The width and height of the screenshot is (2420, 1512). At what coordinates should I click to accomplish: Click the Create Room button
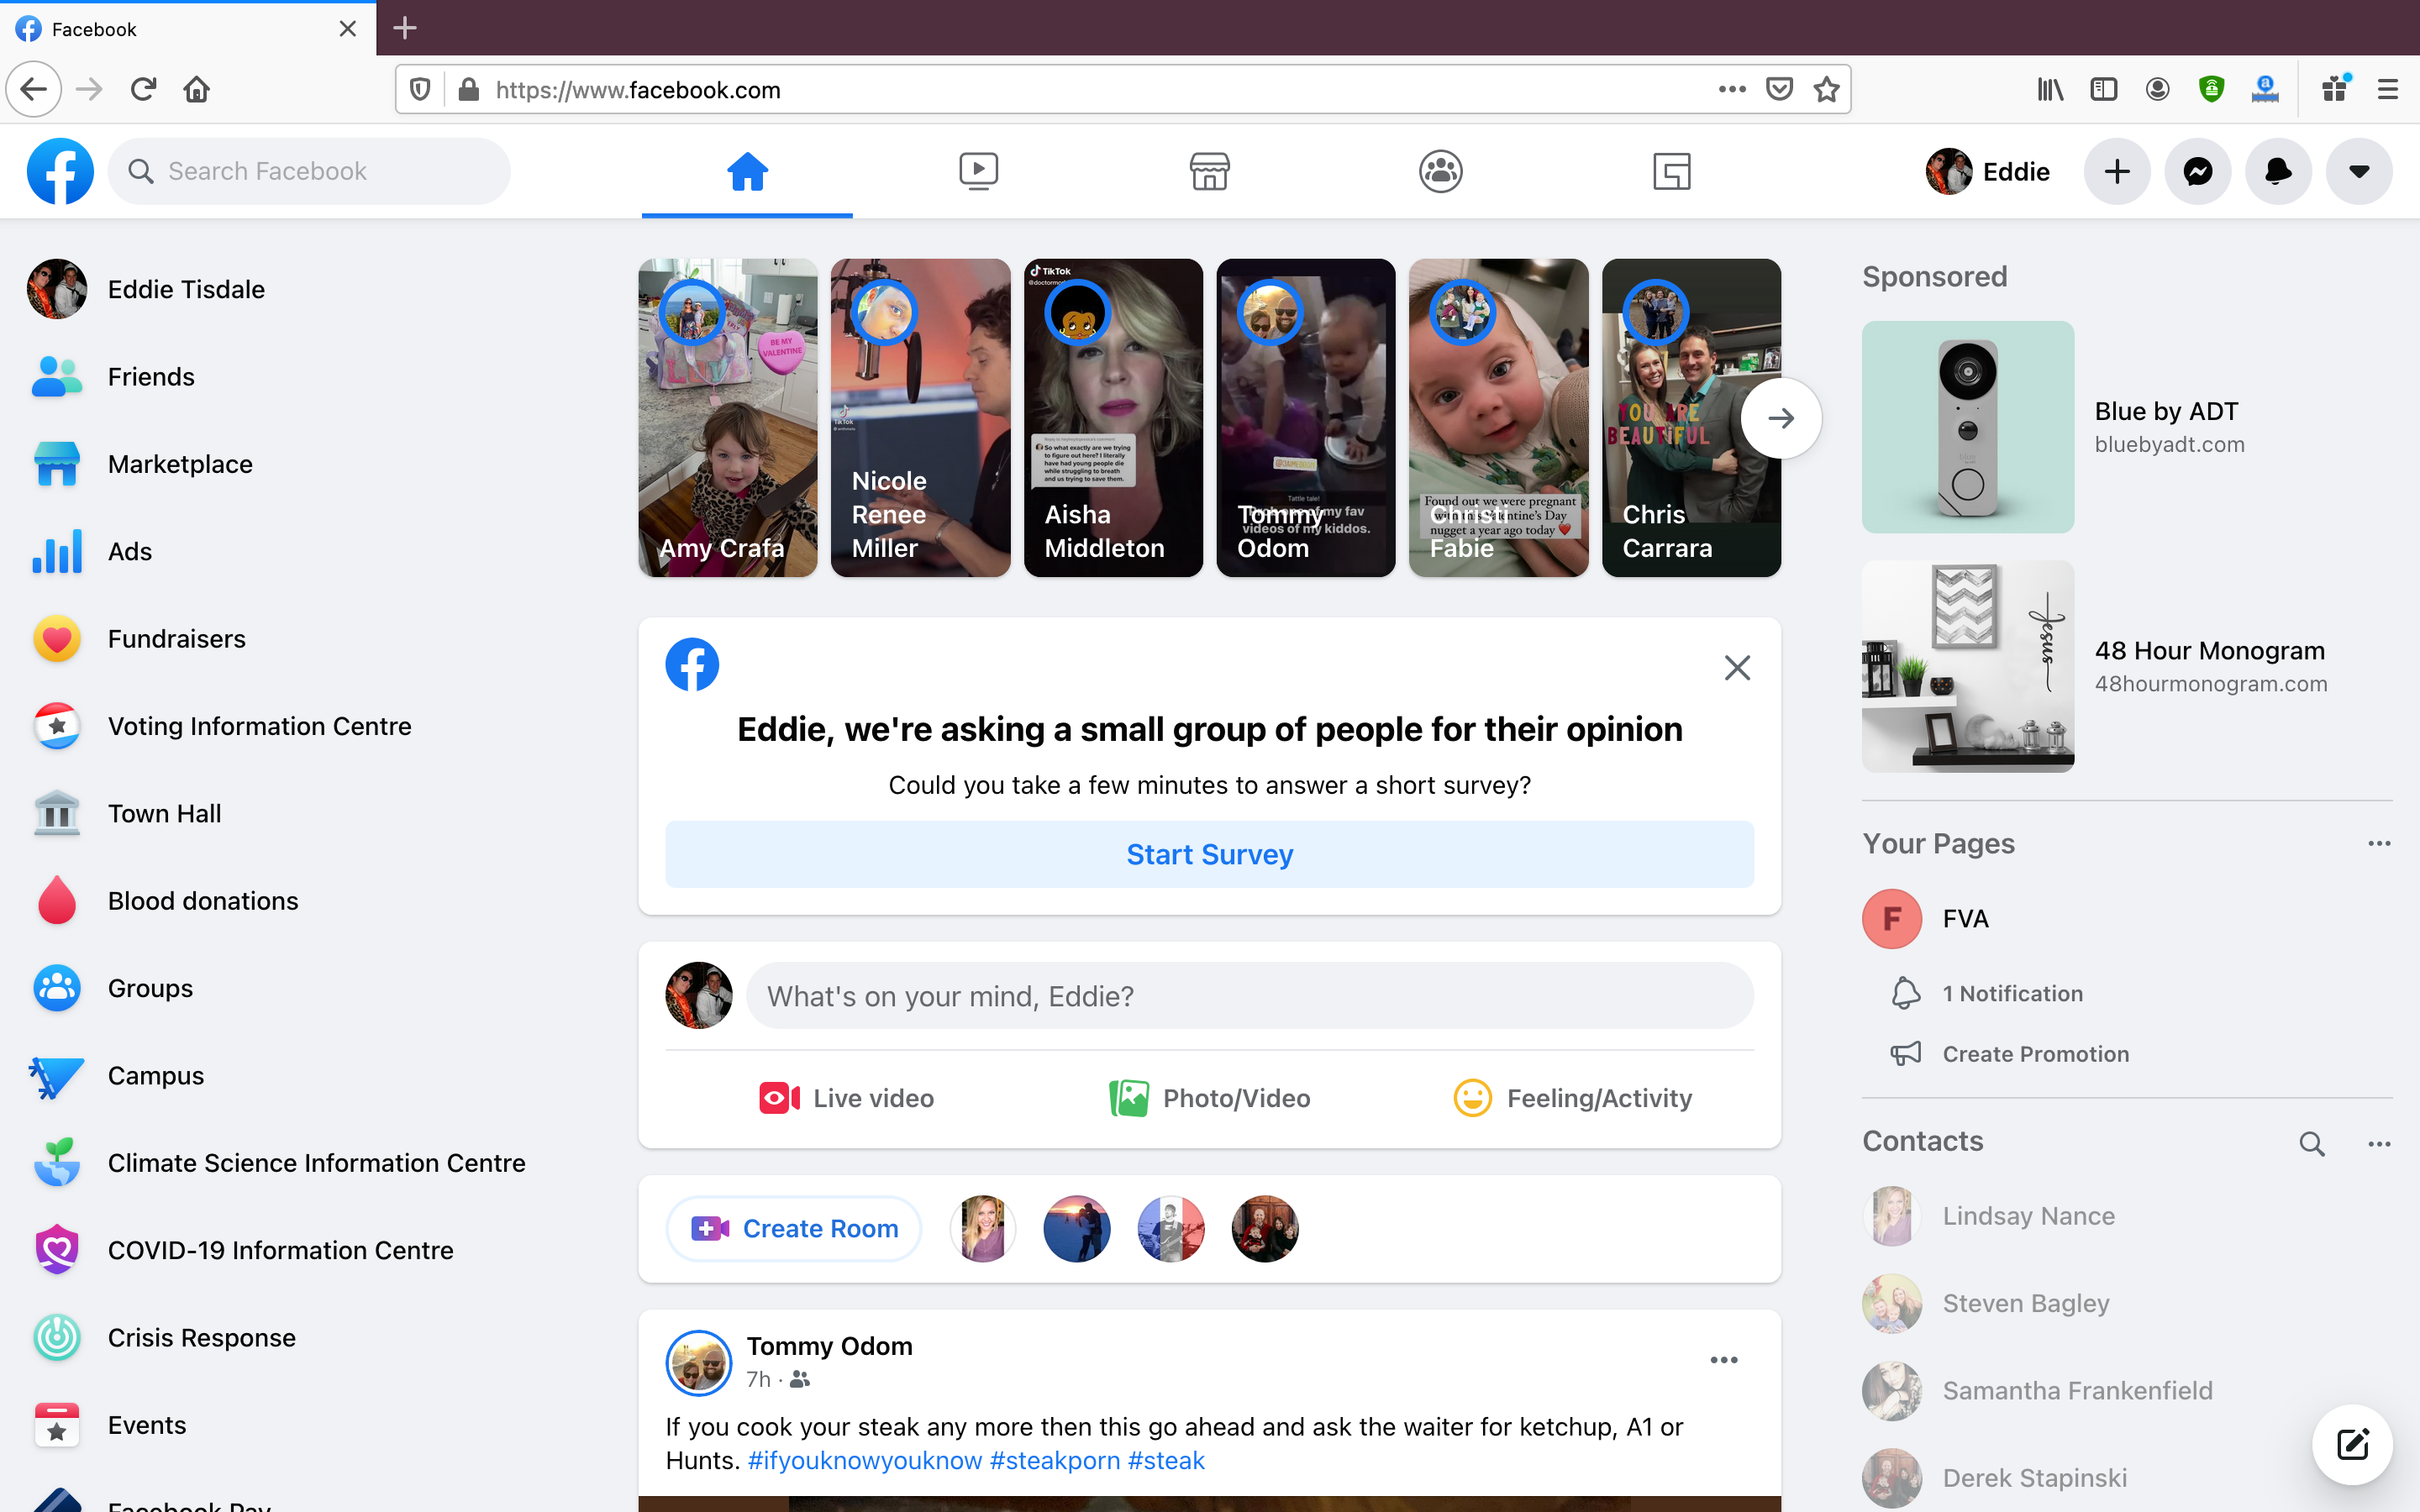(794, 1229)
